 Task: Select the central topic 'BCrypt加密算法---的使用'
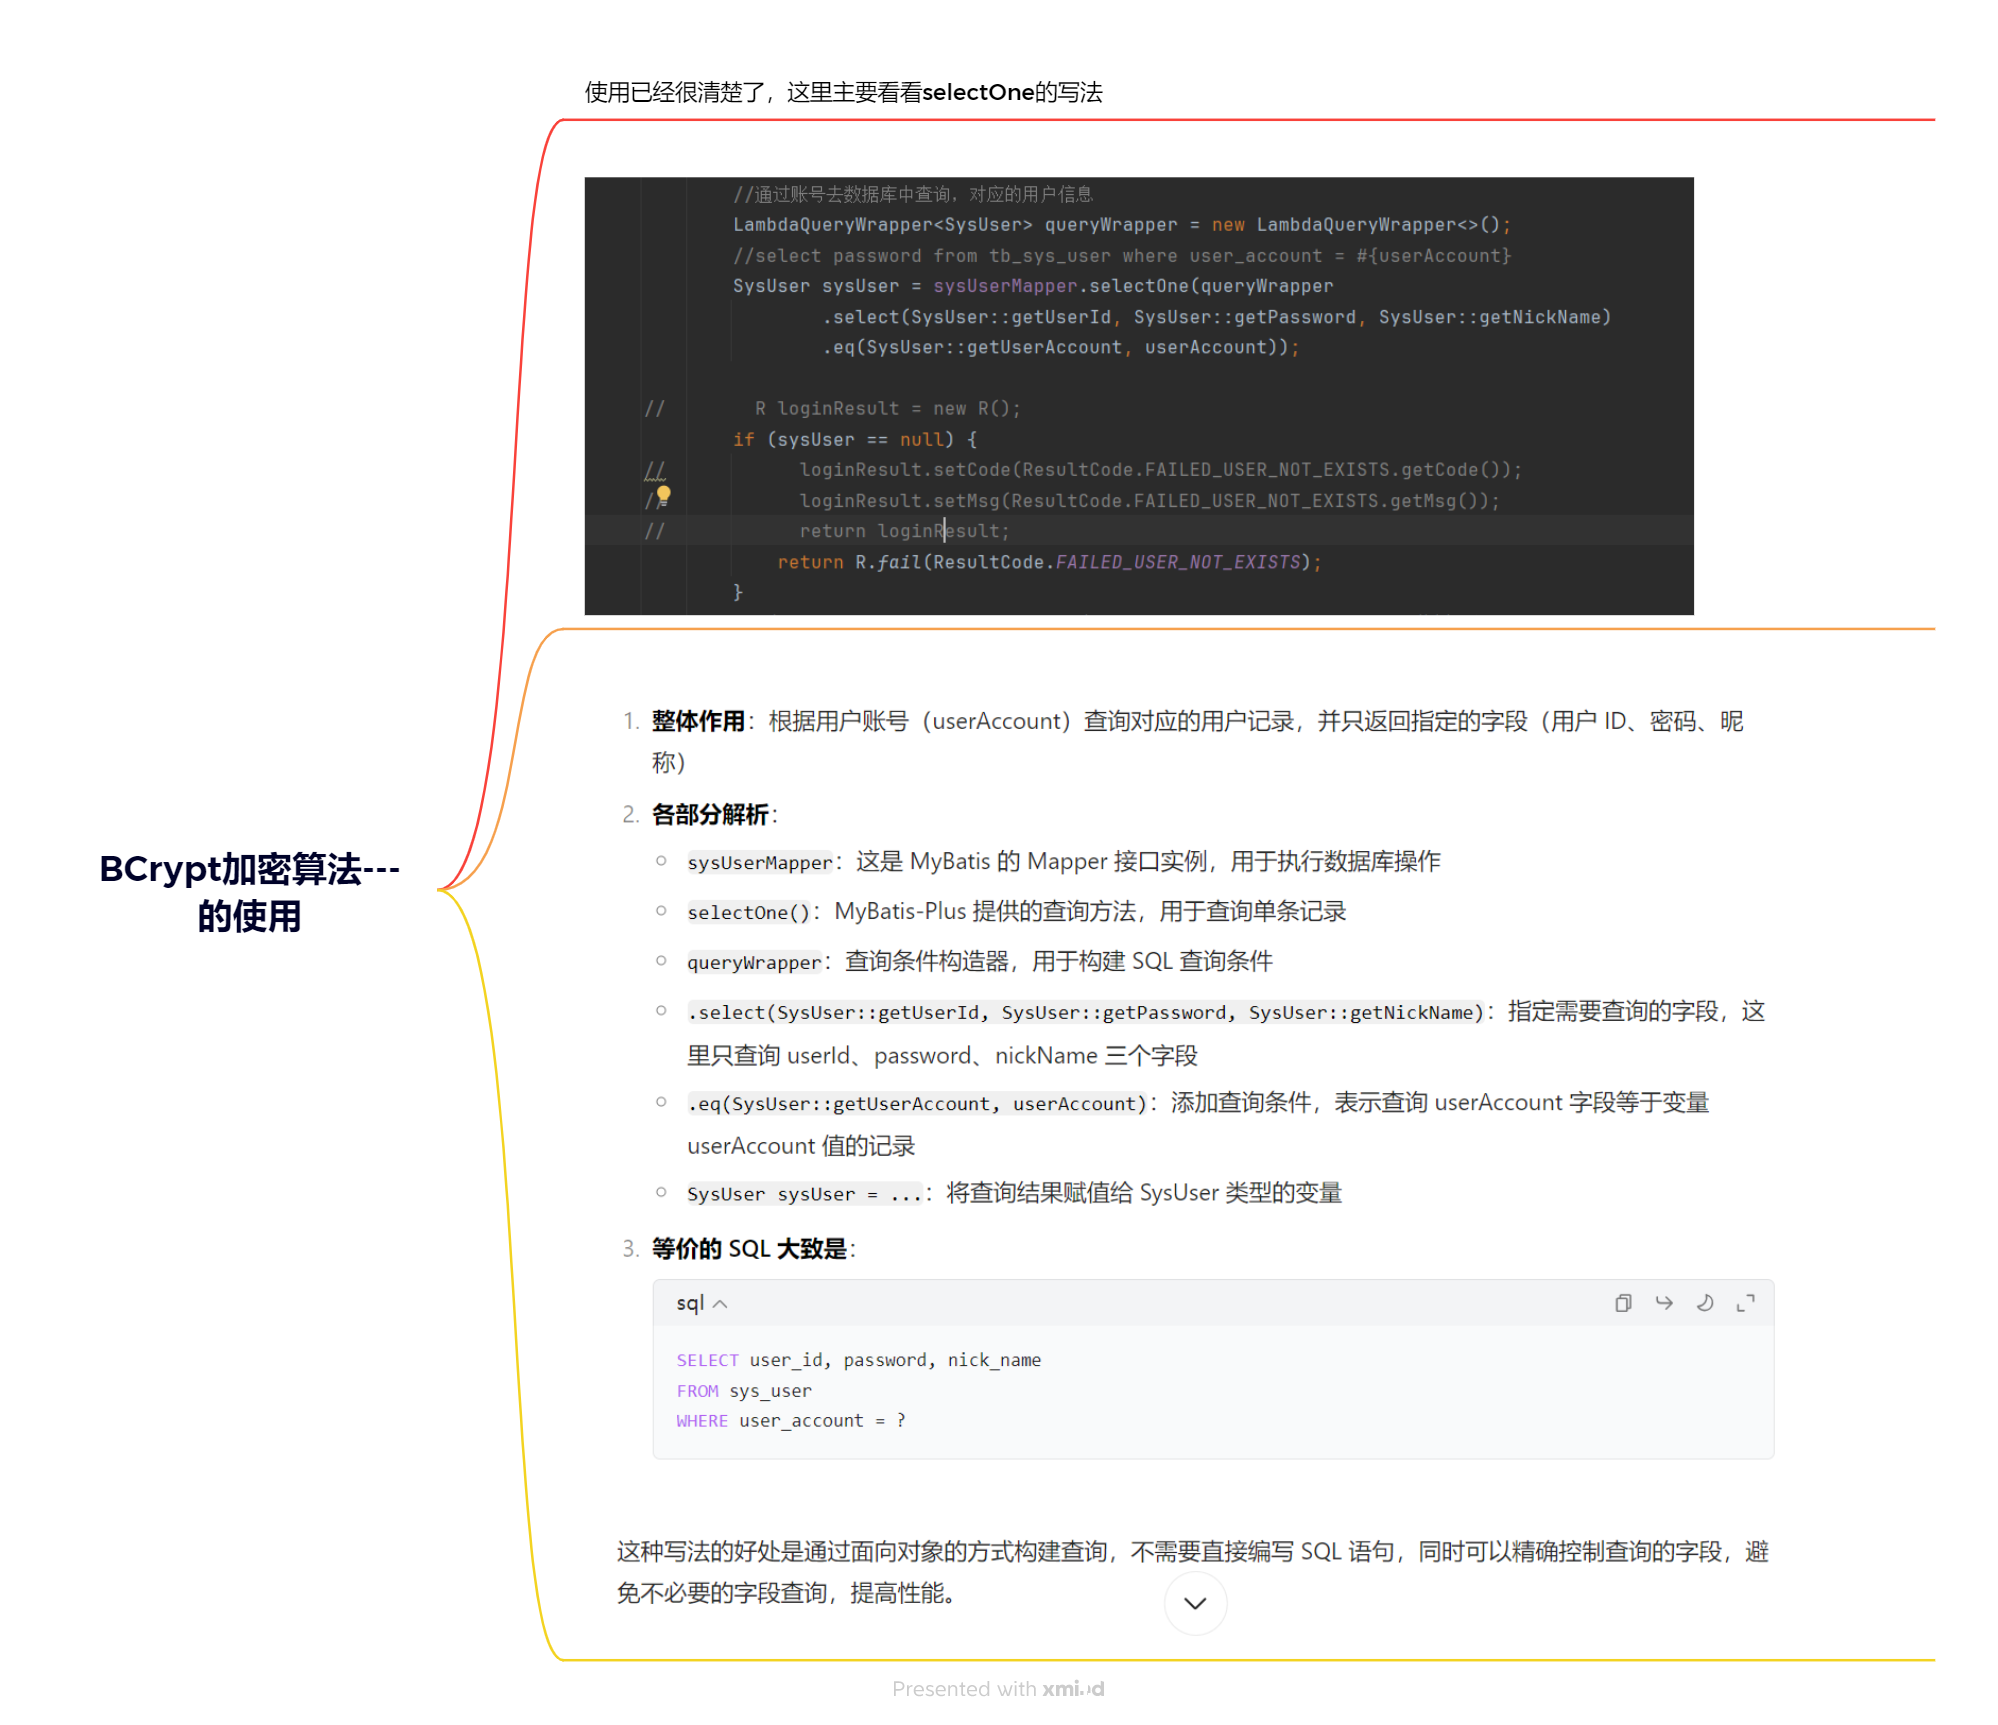pos(249,892)
